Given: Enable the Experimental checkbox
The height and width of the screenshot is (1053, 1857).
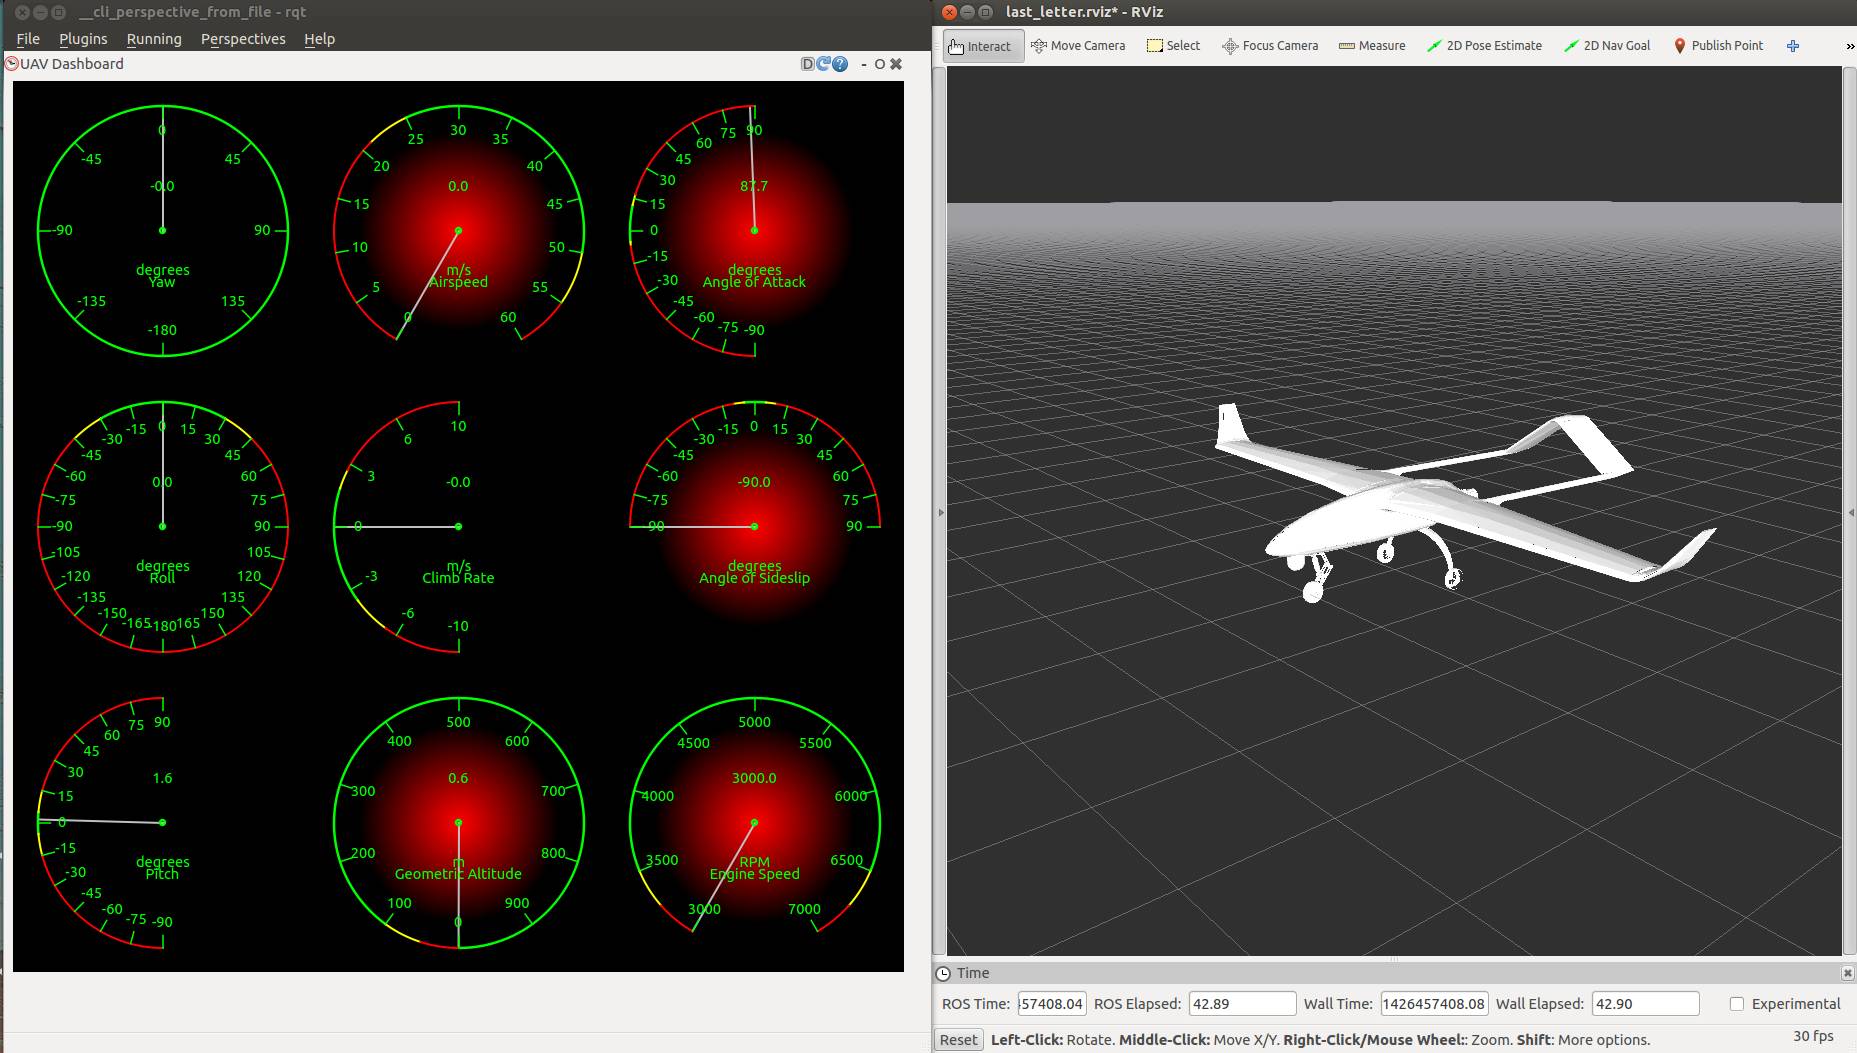Looking at the screenshot, I should pyautogui.click(x=1737, y=1004).
